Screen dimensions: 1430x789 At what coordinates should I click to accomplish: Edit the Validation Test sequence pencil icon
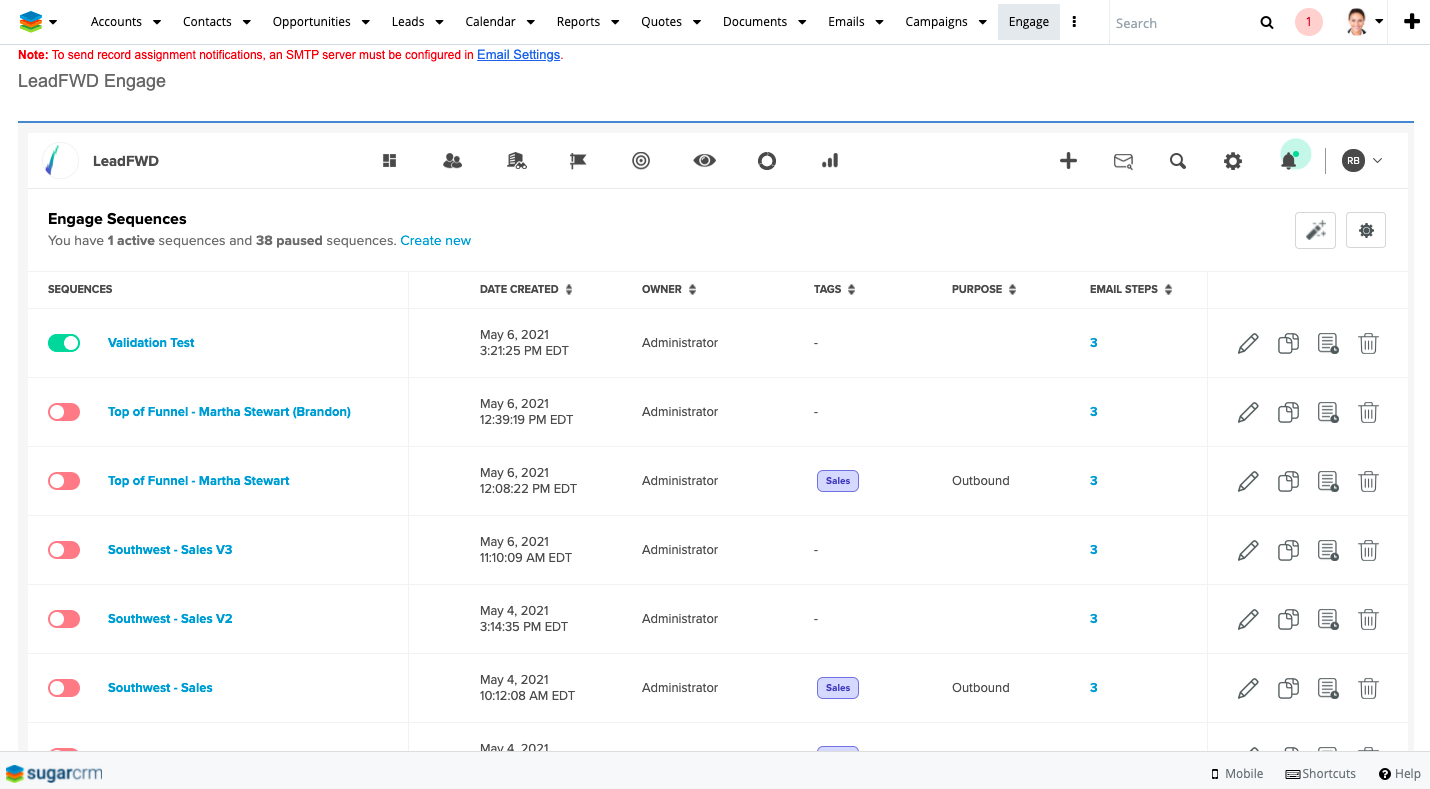(1248, 343)
